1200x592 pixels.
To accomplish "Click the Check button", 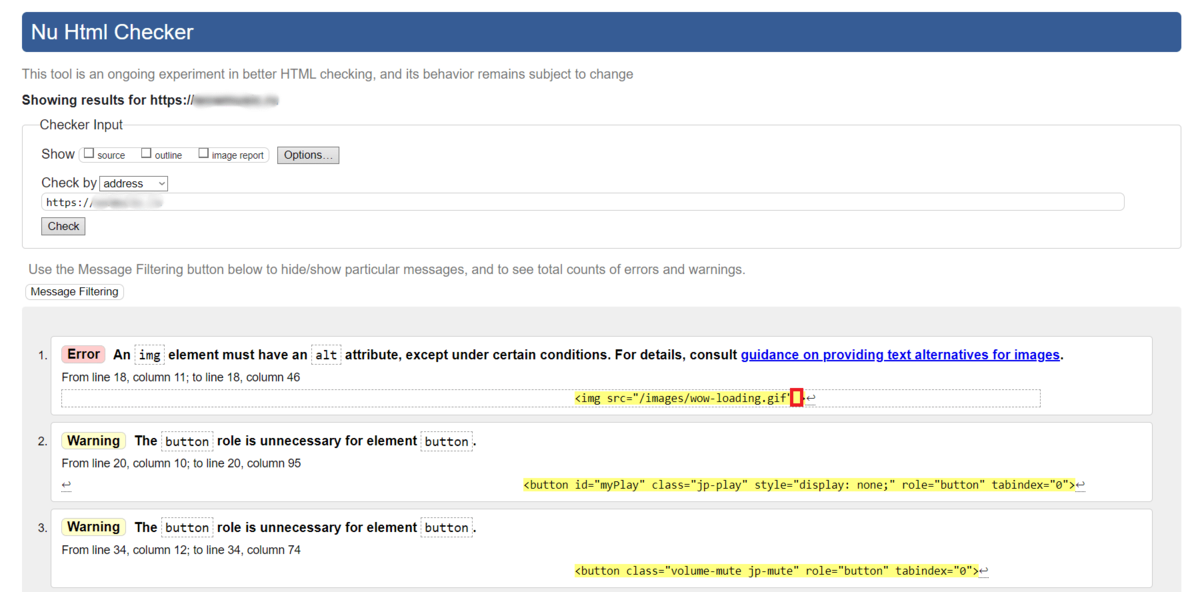I will pos(63,226).
